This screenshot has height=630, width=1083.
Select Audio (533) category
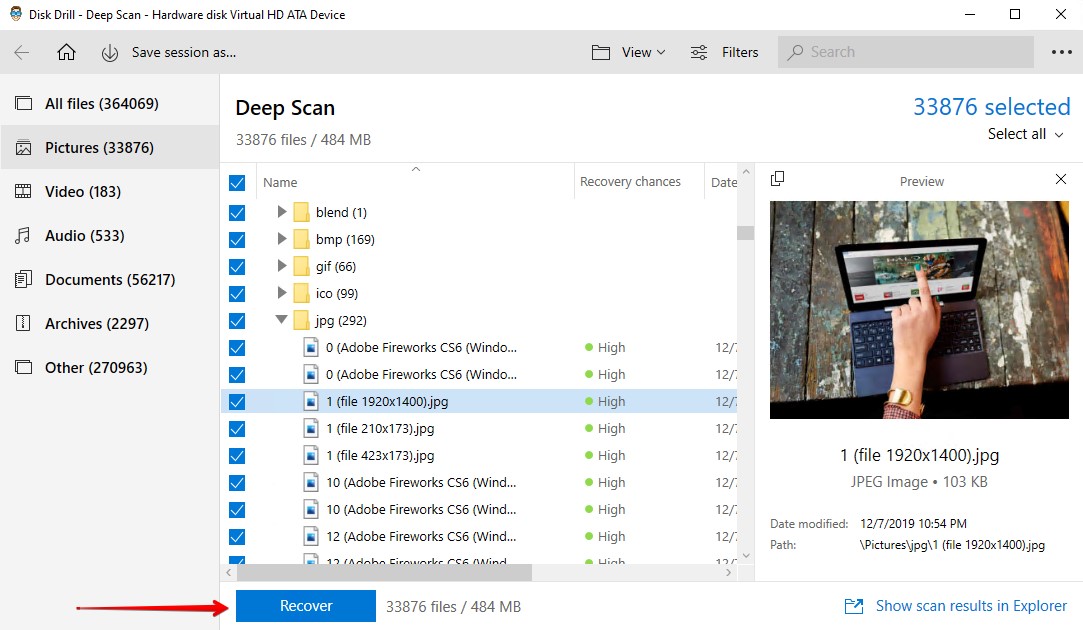(110, 236)
